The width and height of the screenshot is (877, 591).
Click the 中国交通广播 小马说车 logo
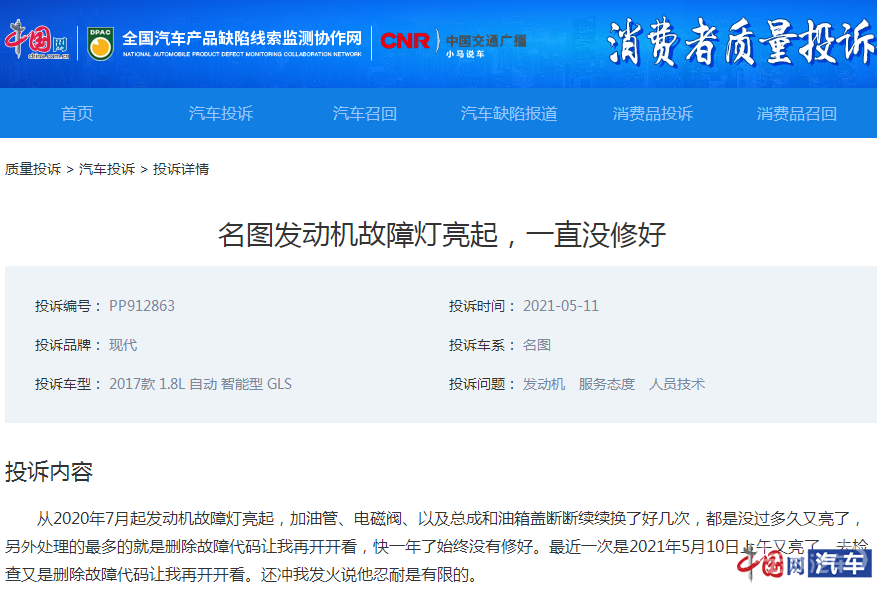tap(485, 45)
